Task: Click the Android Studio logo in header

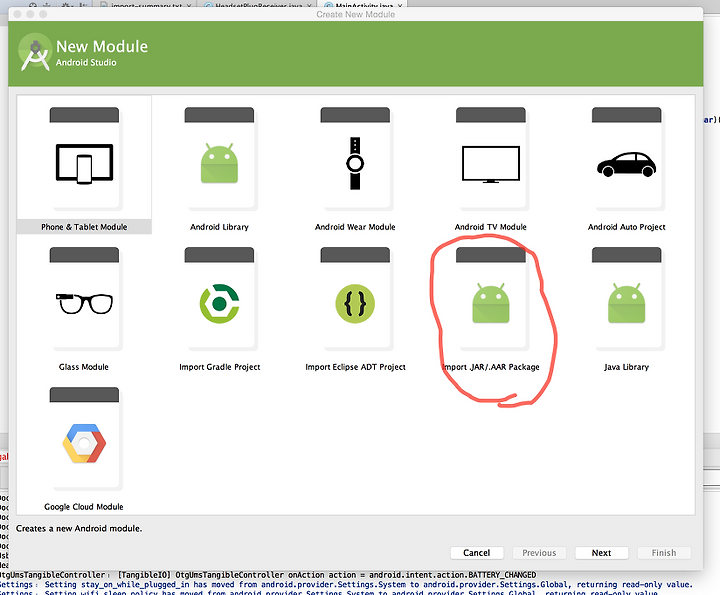Action: 35,52
